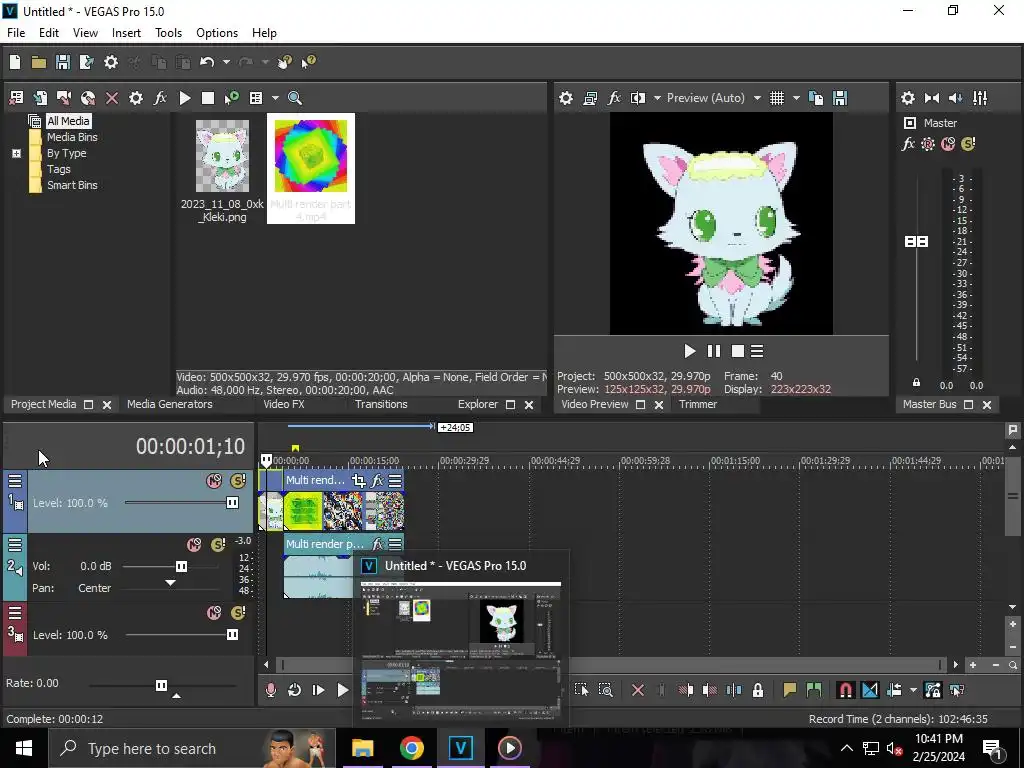
Task: Open Mixing Console icon in Master Bus
Action: click(980, 98)
